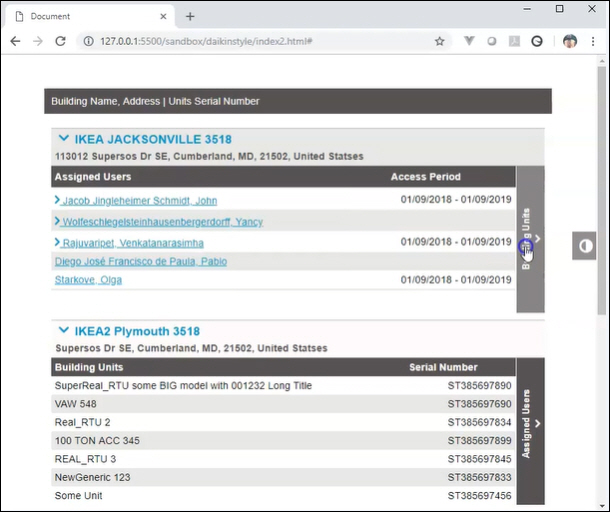Click serial number ST385697456
The image size is (610, 512).
pos(479,495)
